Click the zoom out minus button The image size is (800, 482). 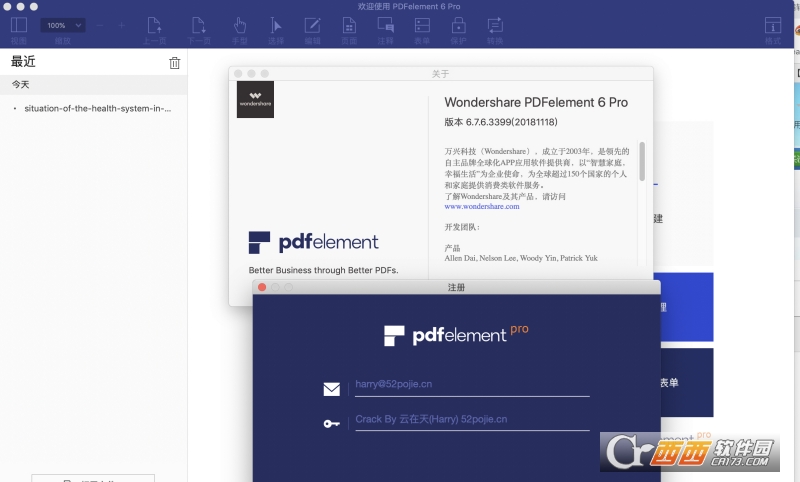tap(99, 25)
